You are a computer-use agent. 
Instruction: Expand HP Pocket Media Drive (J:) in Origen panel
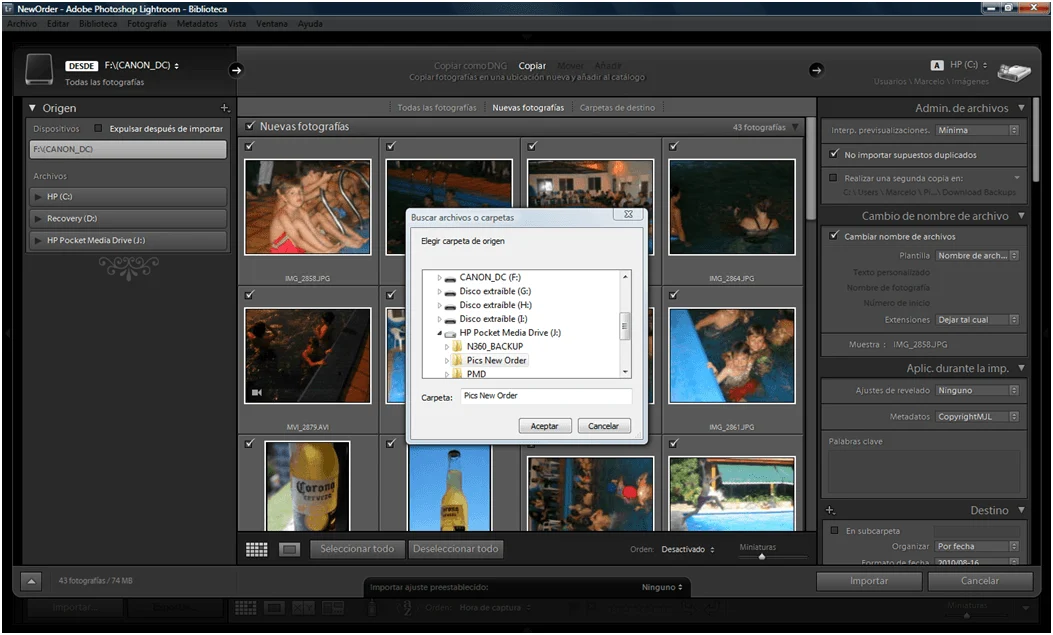[38, 240]
